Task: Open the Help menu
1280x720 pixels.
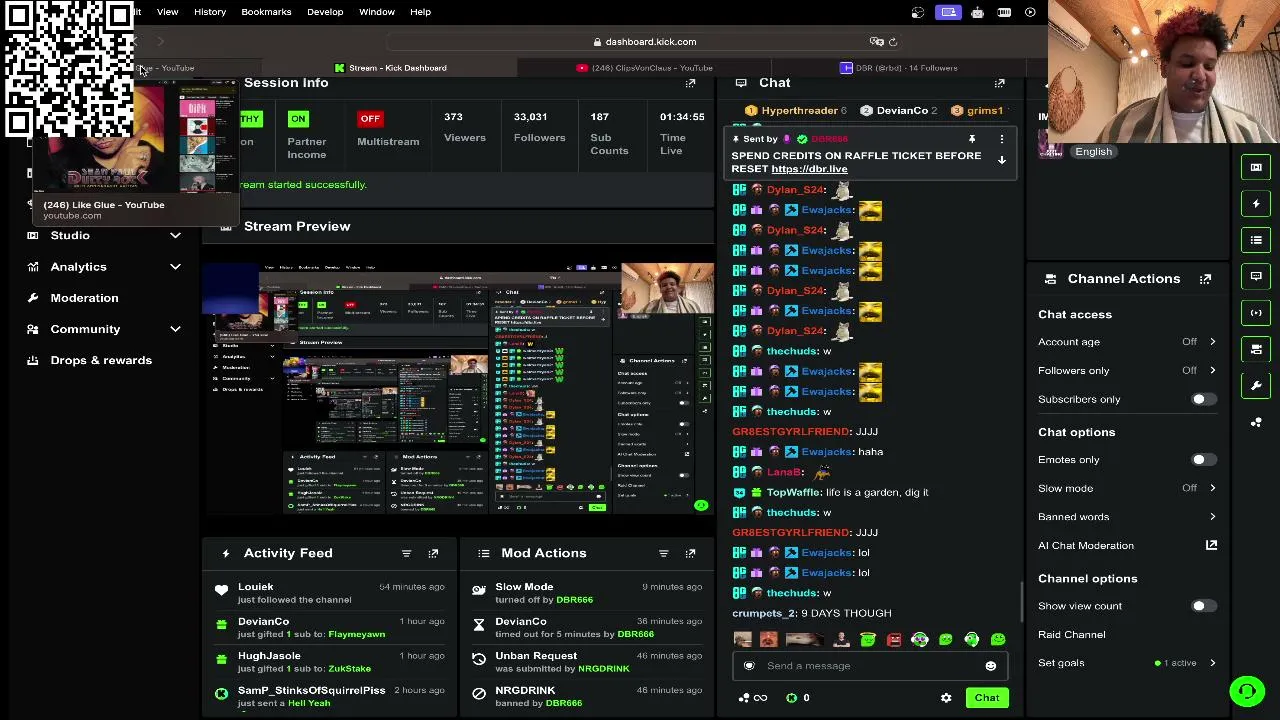Action: pyautogui.click(x=420, y=12)
